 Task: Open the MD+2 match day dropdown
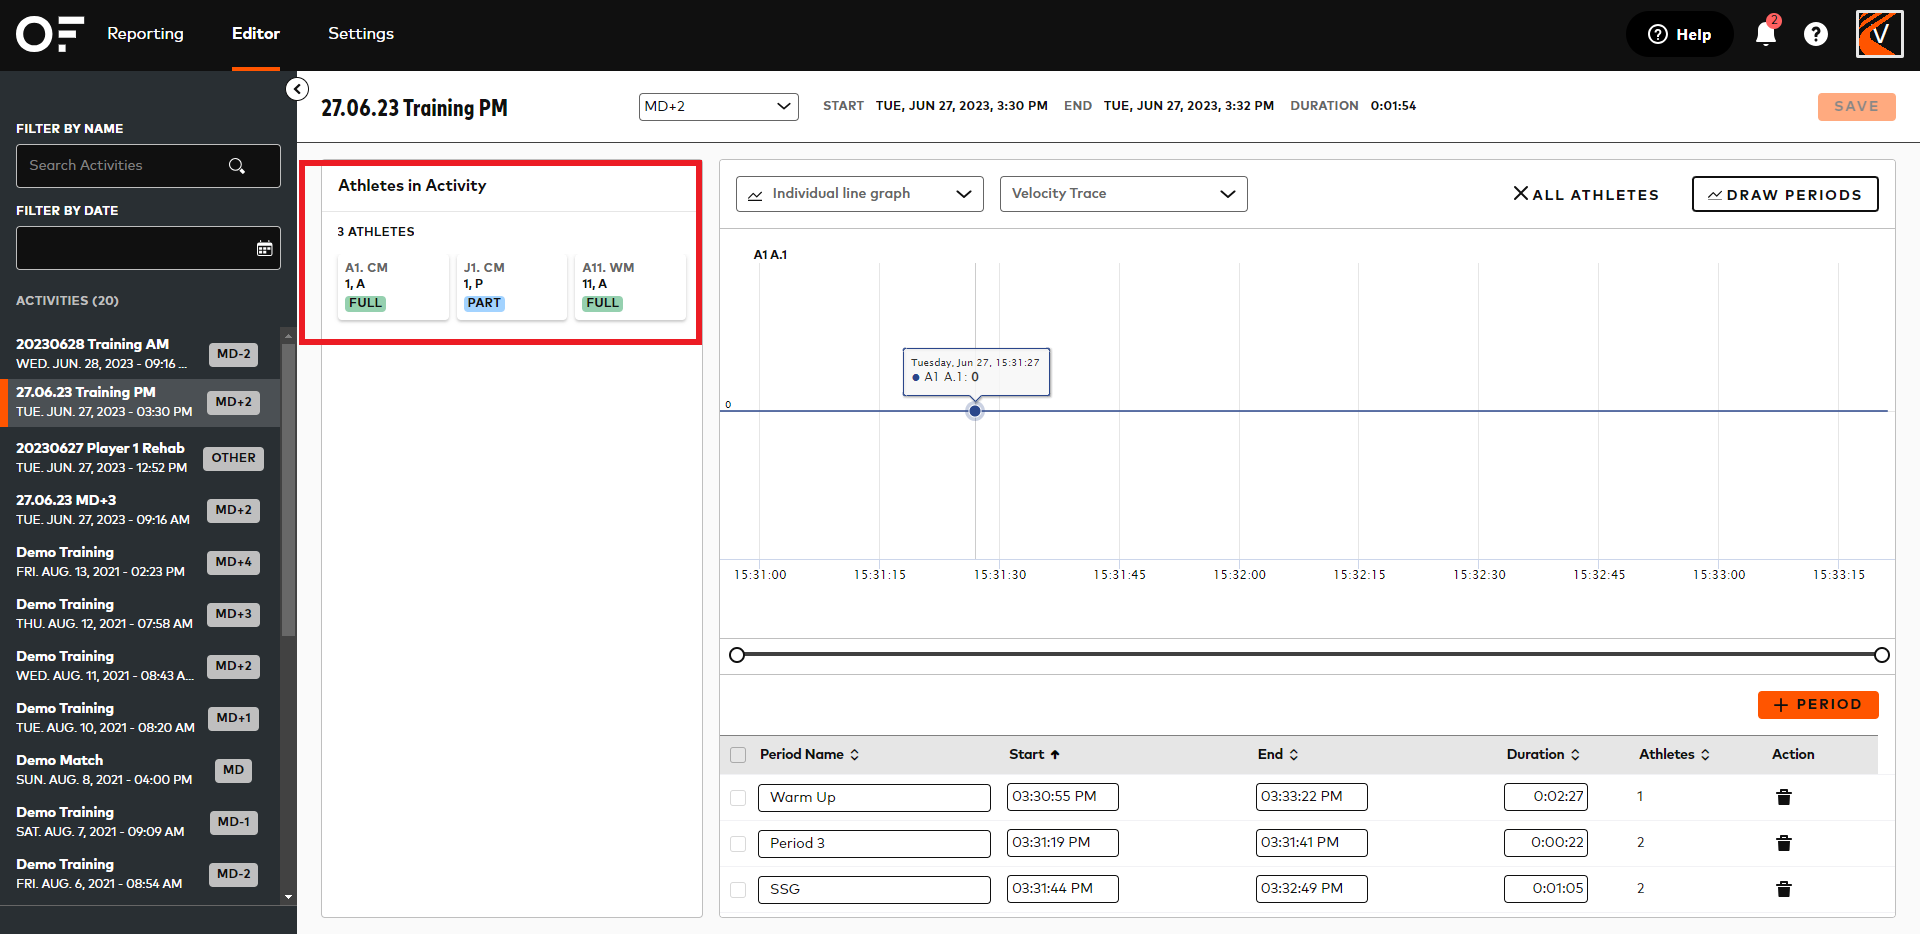[718, 106]
